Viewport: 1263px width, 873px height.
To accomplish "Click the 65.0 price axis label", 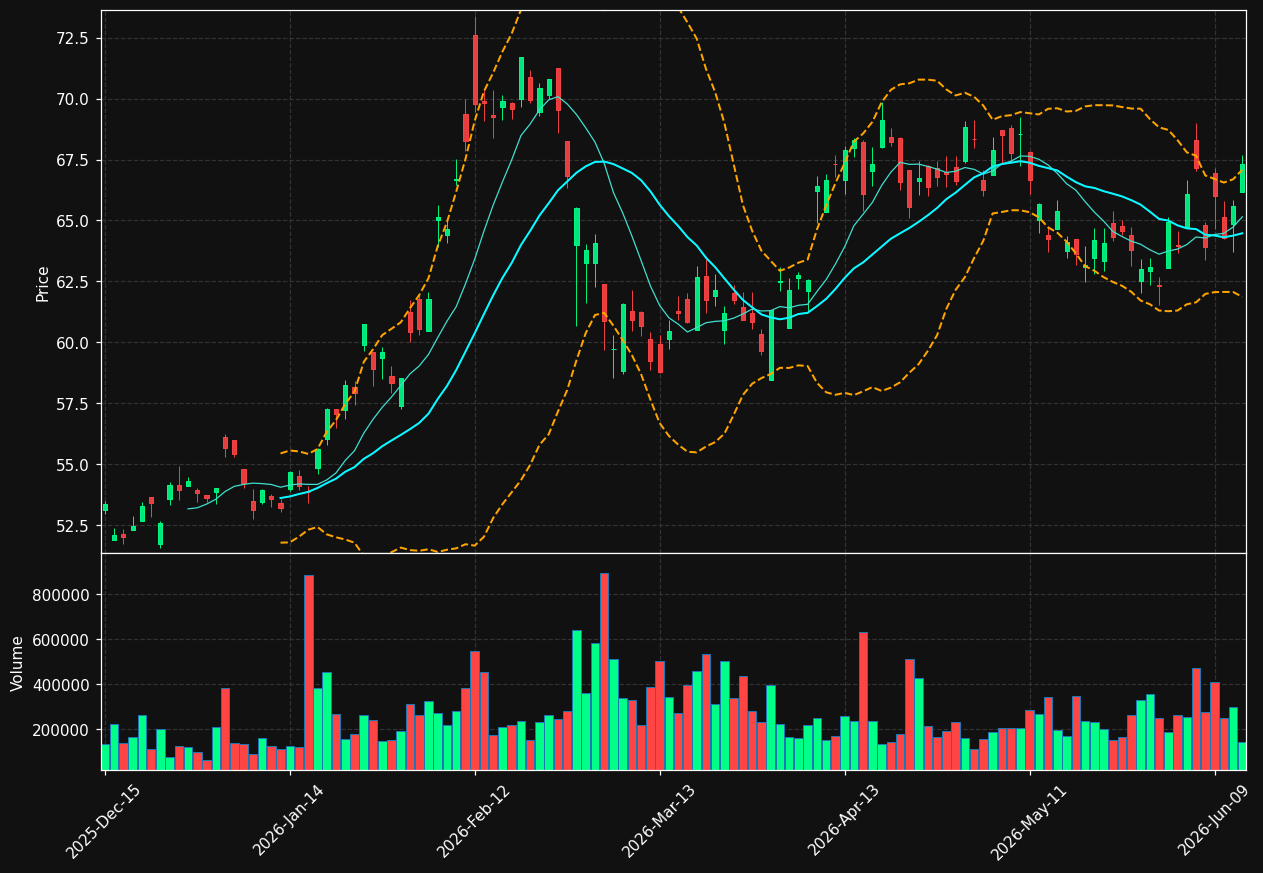I will (x=73, y=221).
